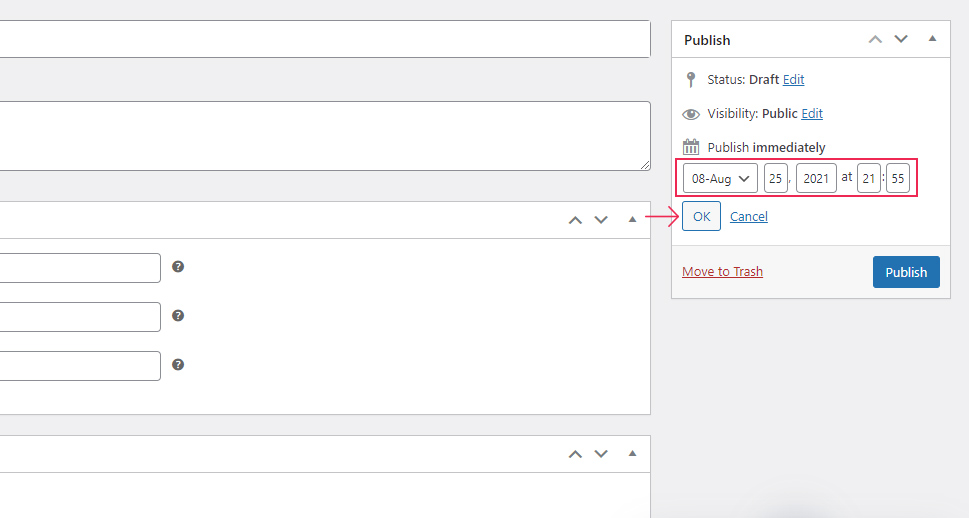Click the help icon beside the second field

pos(178,315)
